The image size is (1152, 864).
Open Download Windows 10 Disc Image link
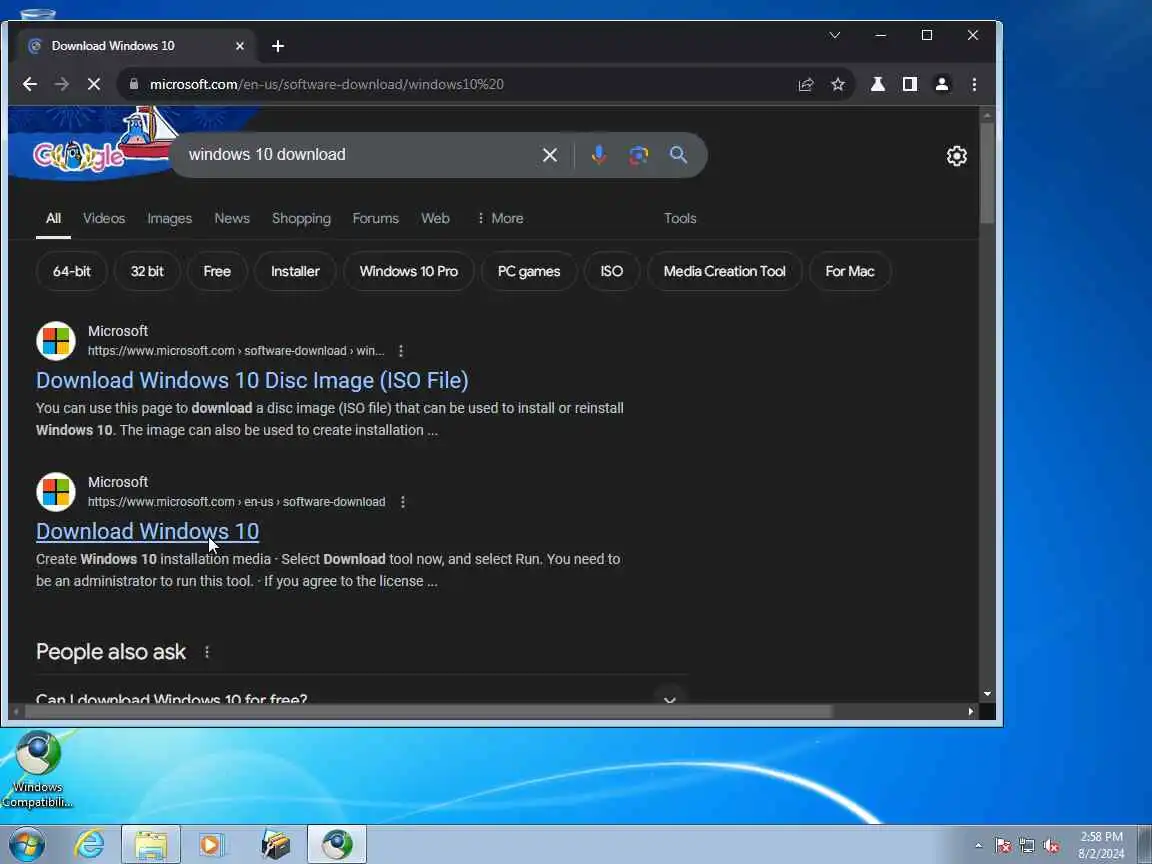(x=252, y=381)
